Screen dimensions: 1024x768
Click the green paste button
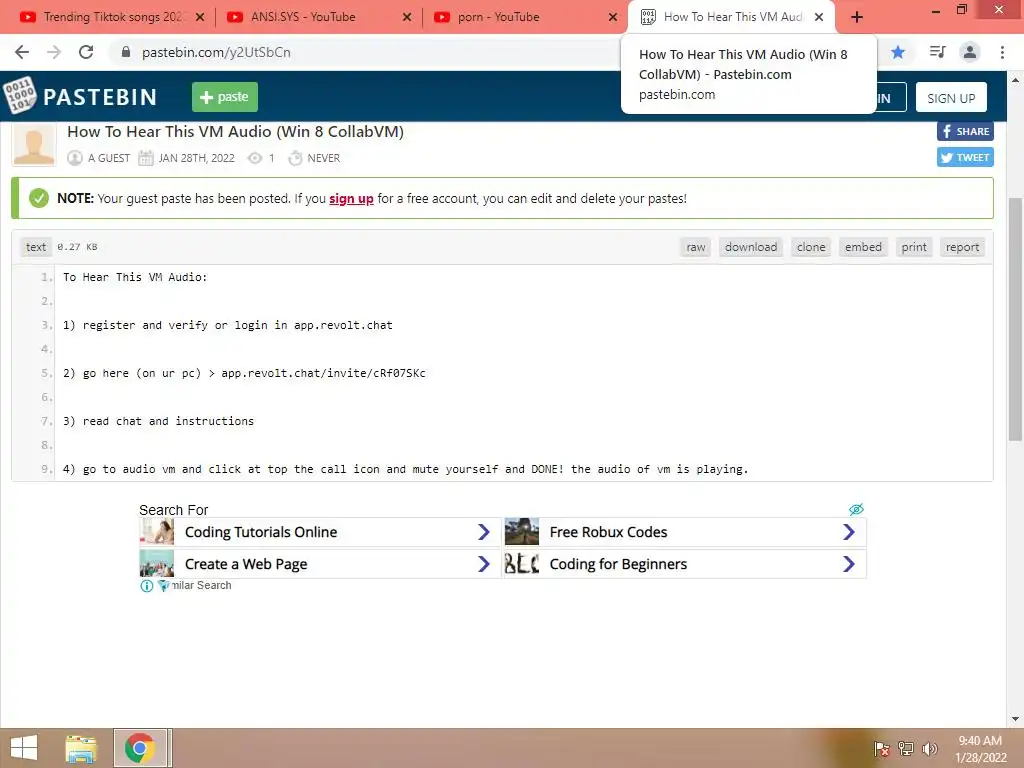coord(225,97)
